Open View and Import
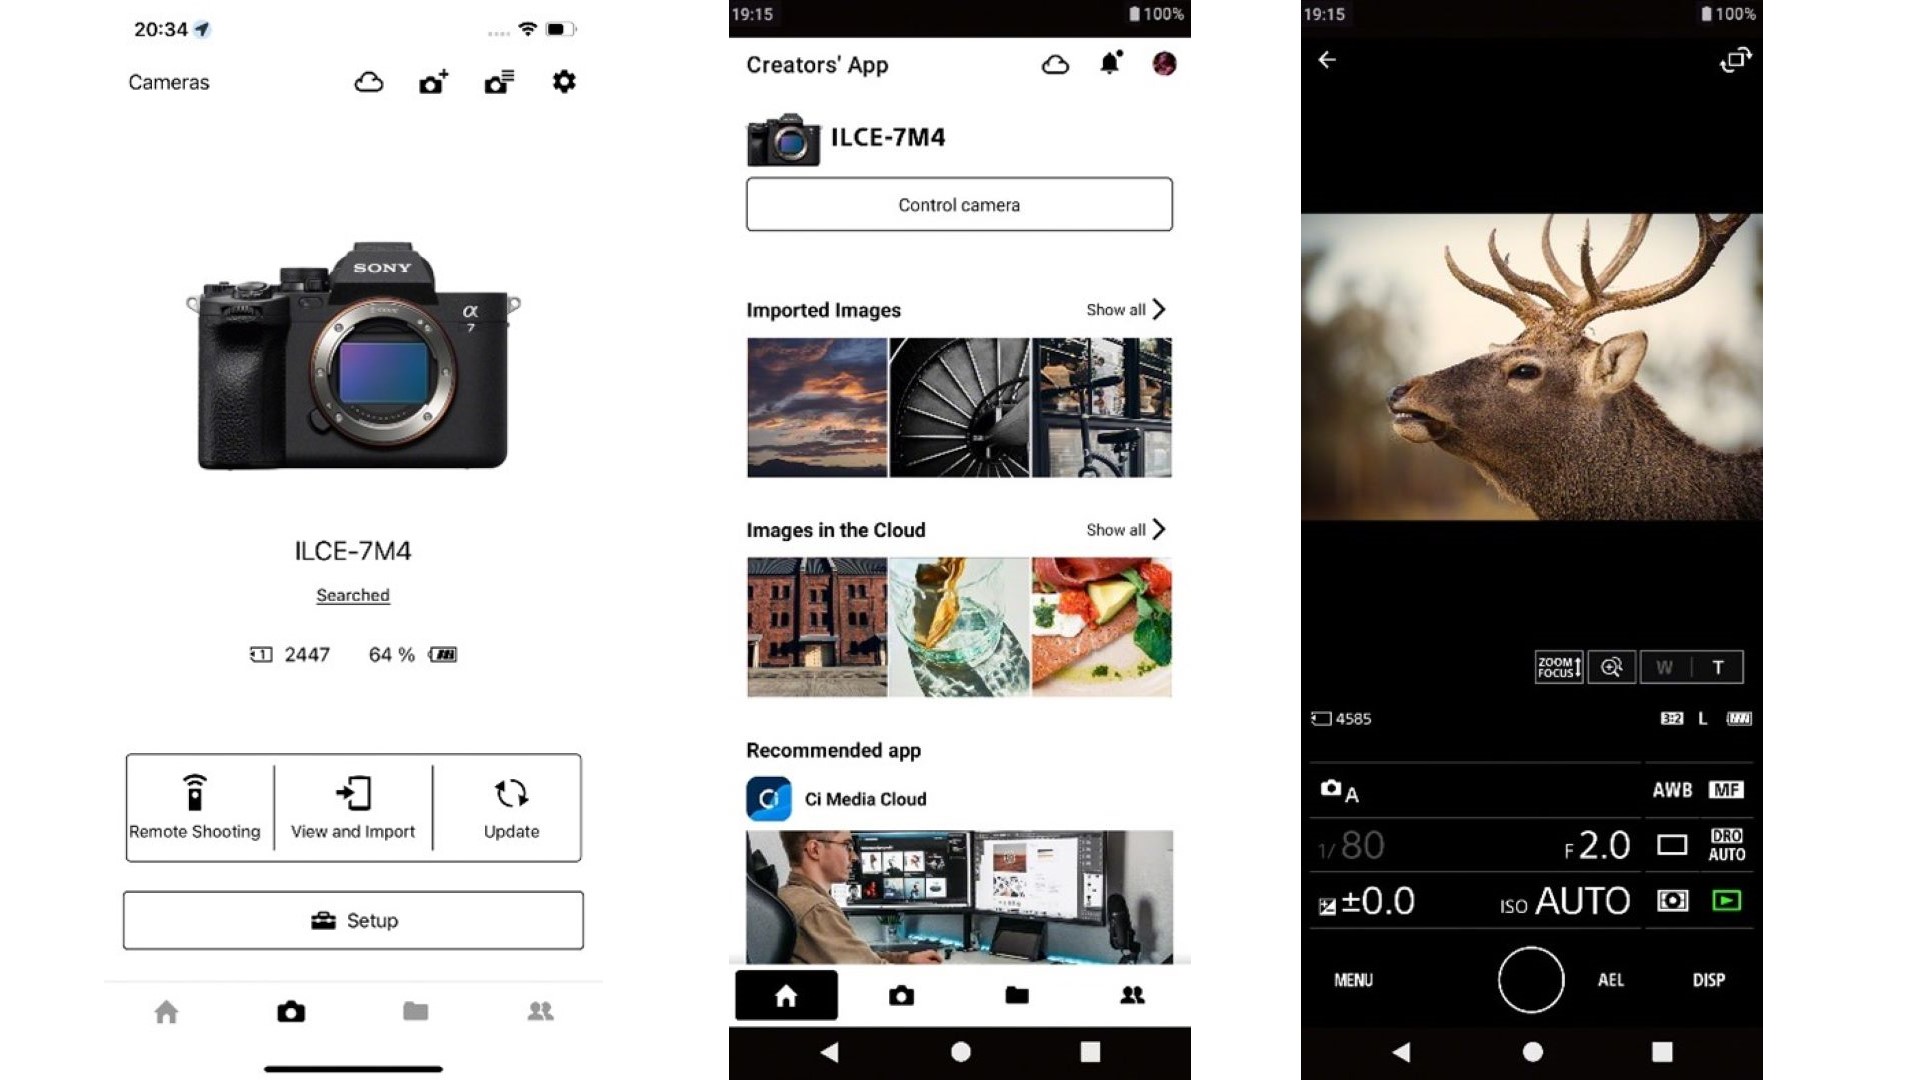 point(353,807)
